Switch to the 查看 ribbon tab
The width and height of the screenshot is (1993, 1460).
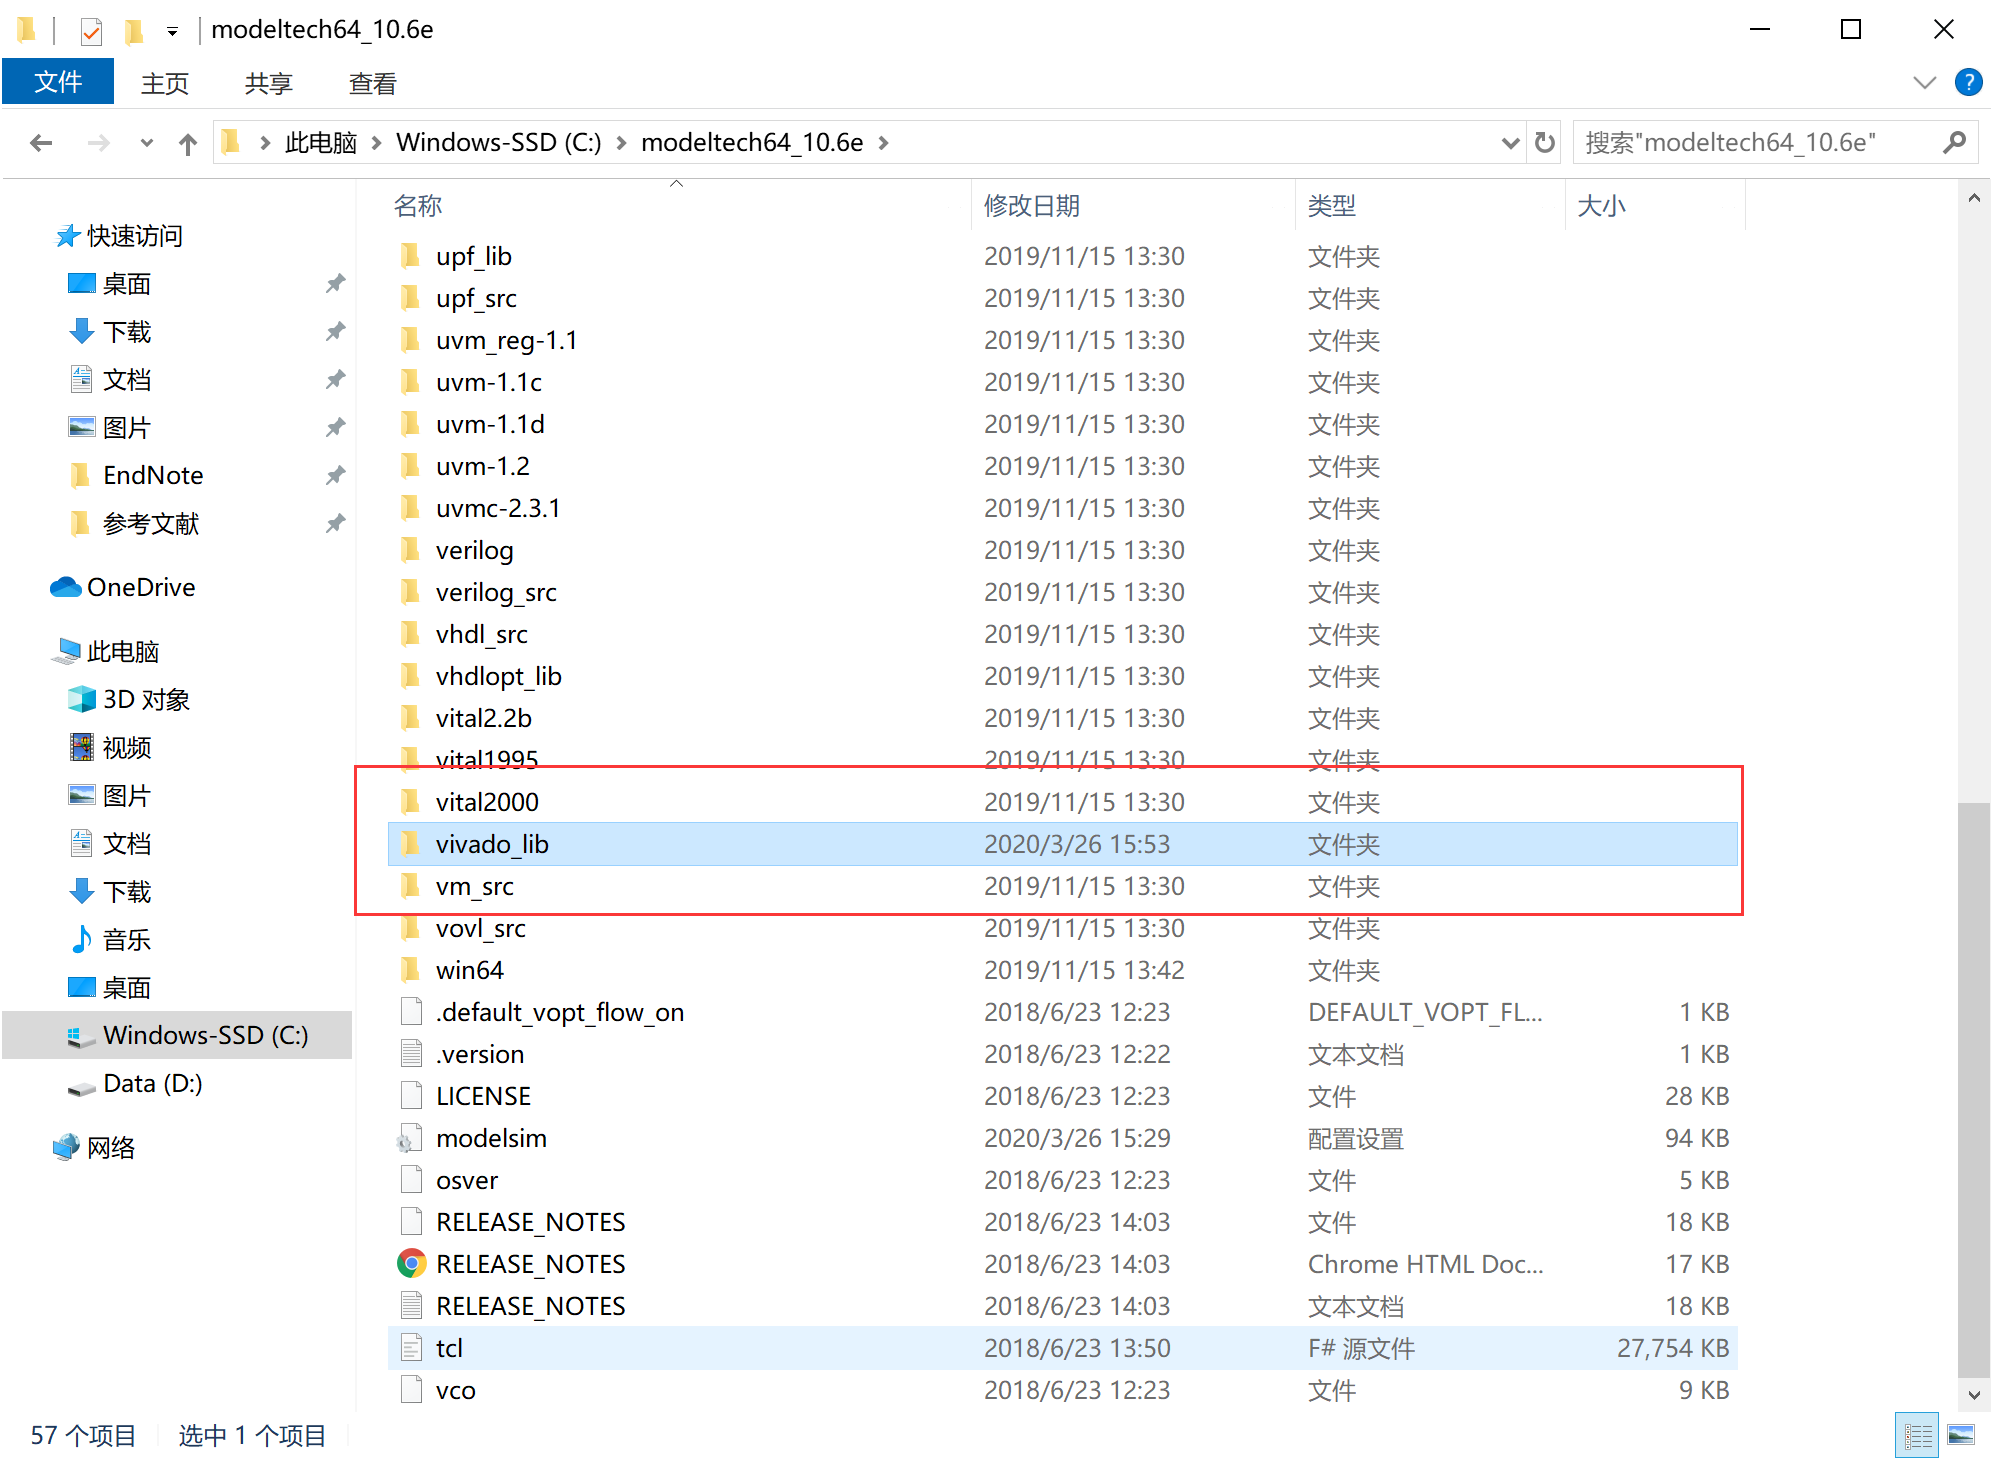coord(371,82)
